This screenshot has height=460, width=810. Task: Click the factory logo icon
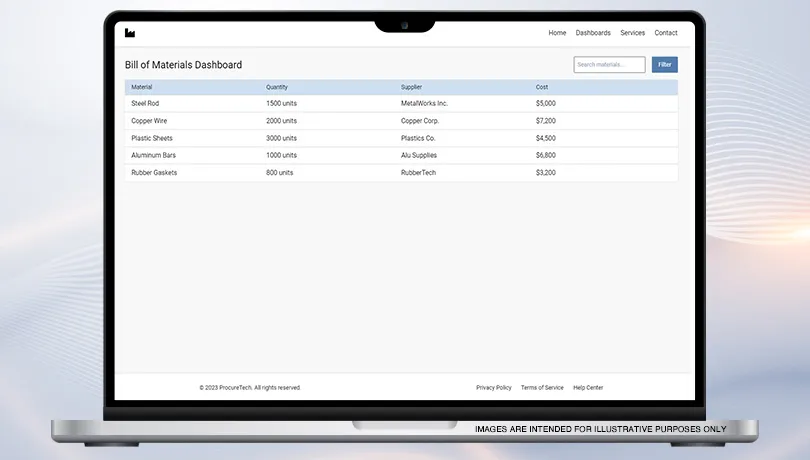coord(130,33)
